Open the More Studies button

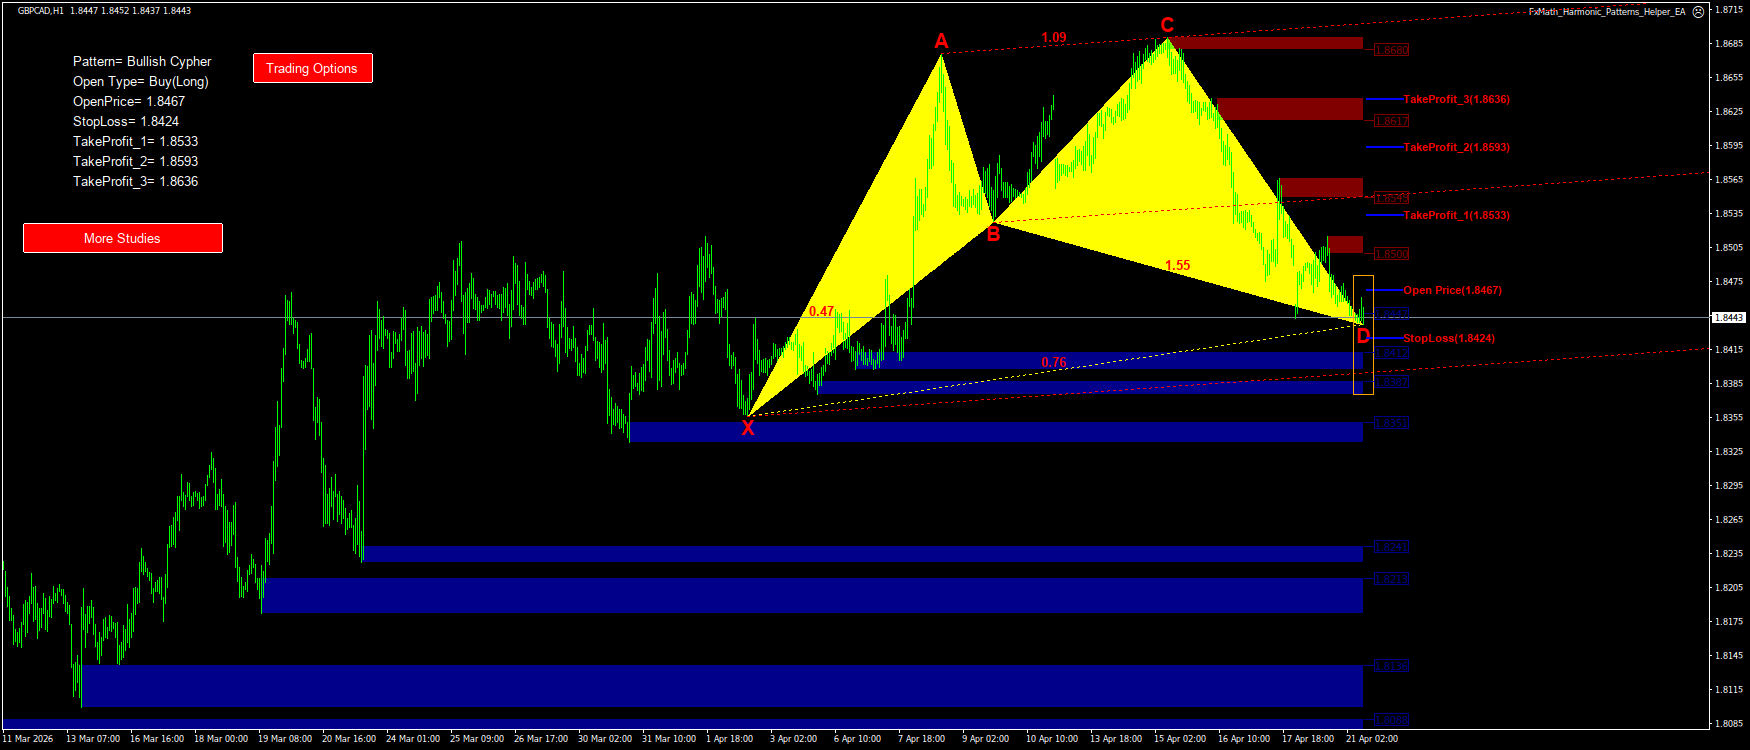tap(122, 238)
